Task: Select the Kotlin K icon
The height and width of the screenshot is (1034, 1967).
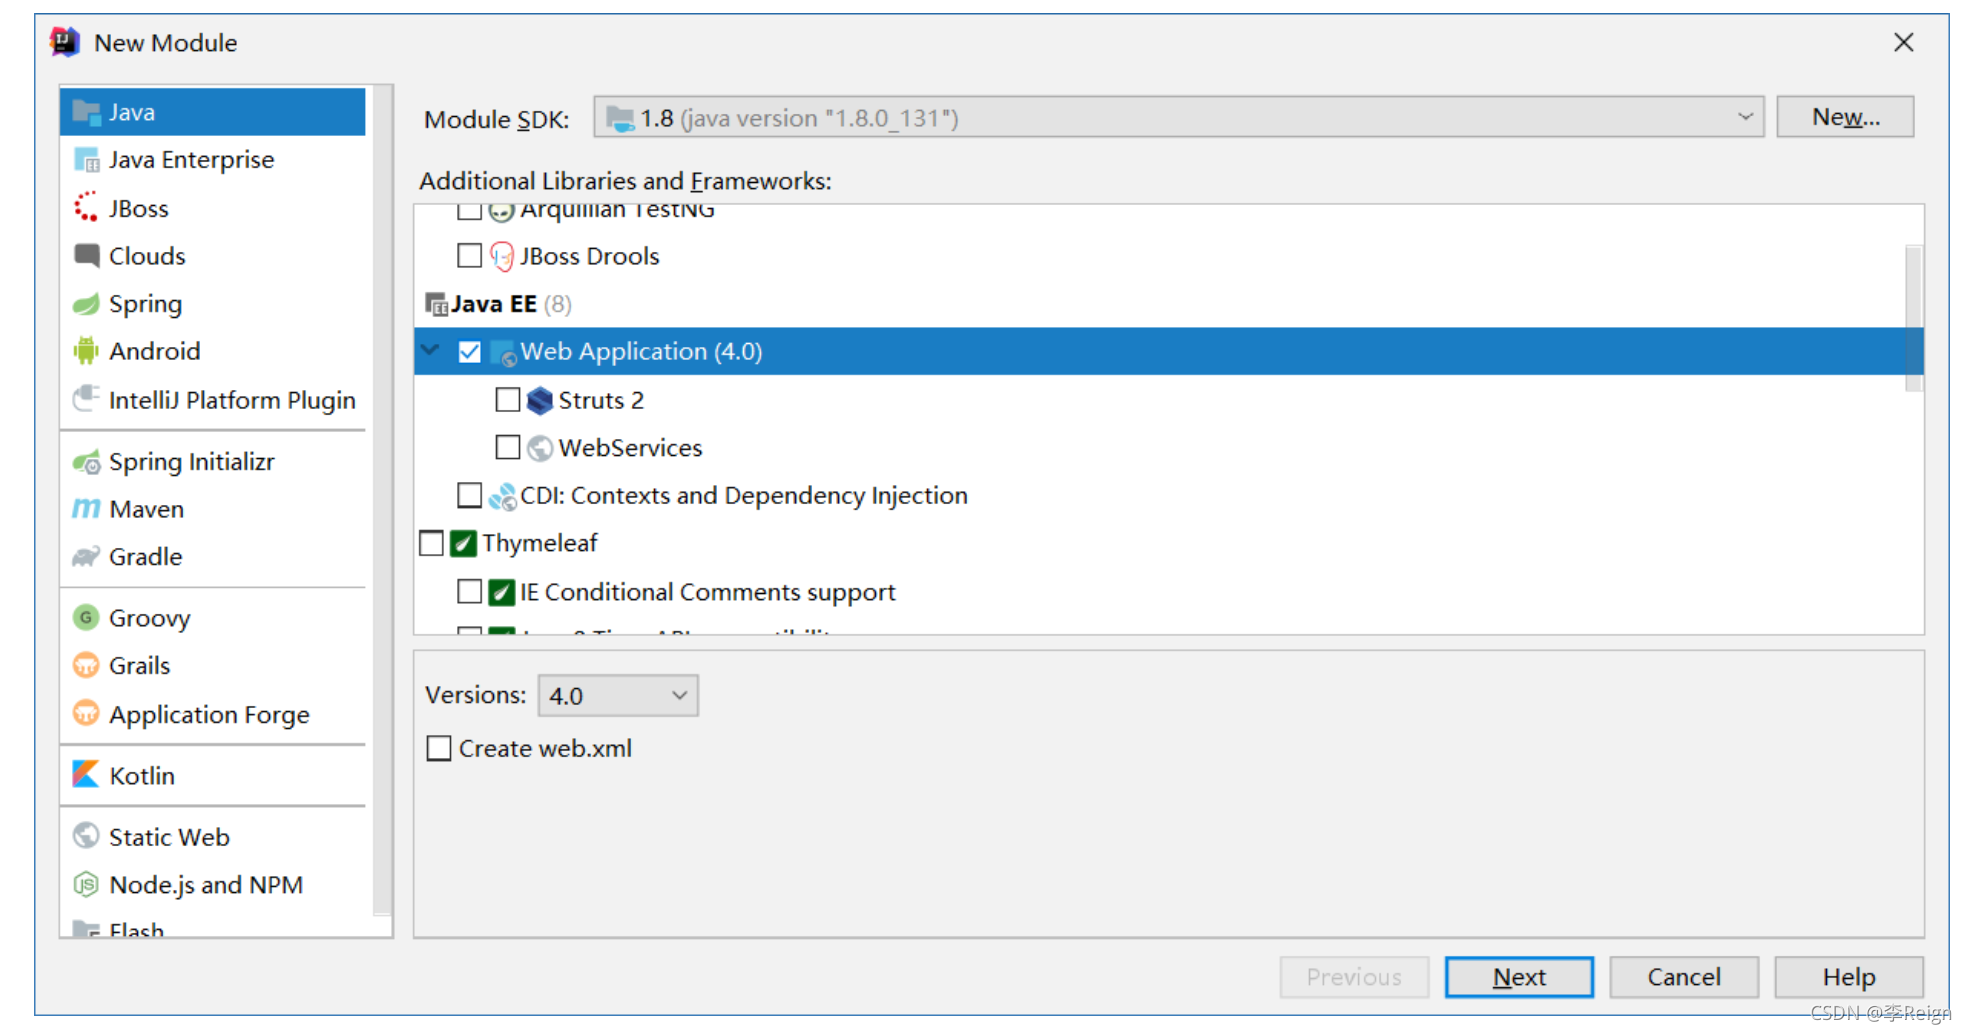Action: (87, 775)
